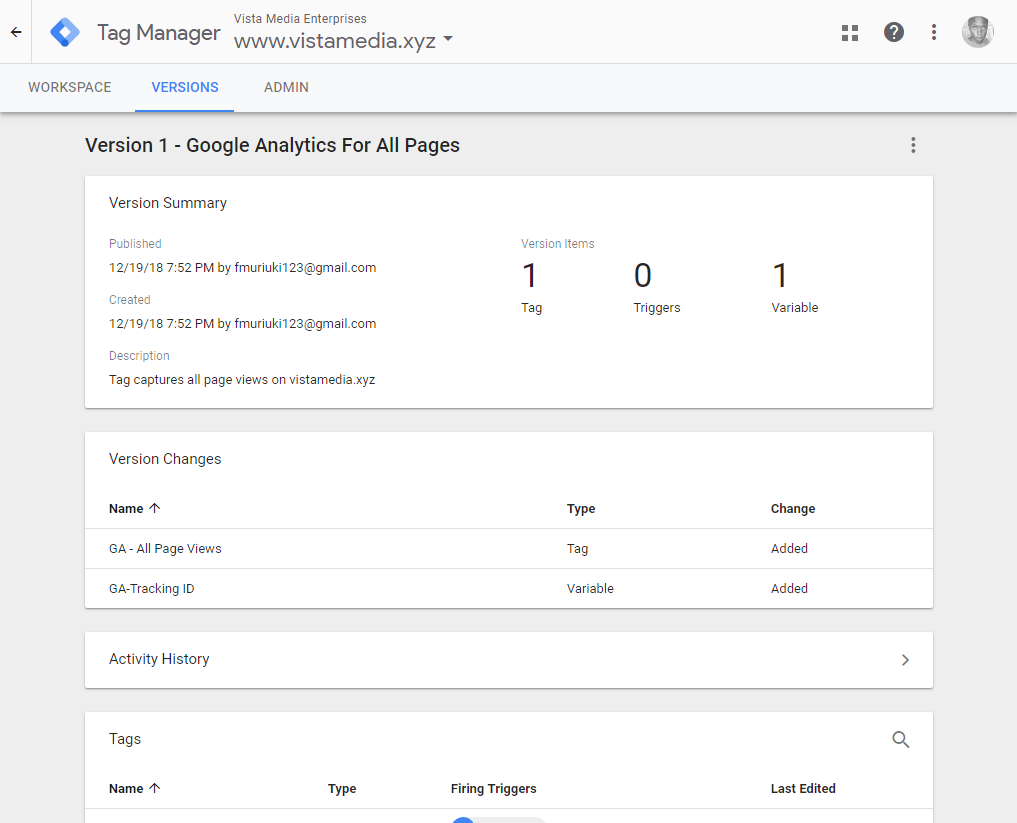Open the GA-Tracking ID variable row
Viewport: 1017px width, 823px height.
pyautogui.click(x=152, y=589)
